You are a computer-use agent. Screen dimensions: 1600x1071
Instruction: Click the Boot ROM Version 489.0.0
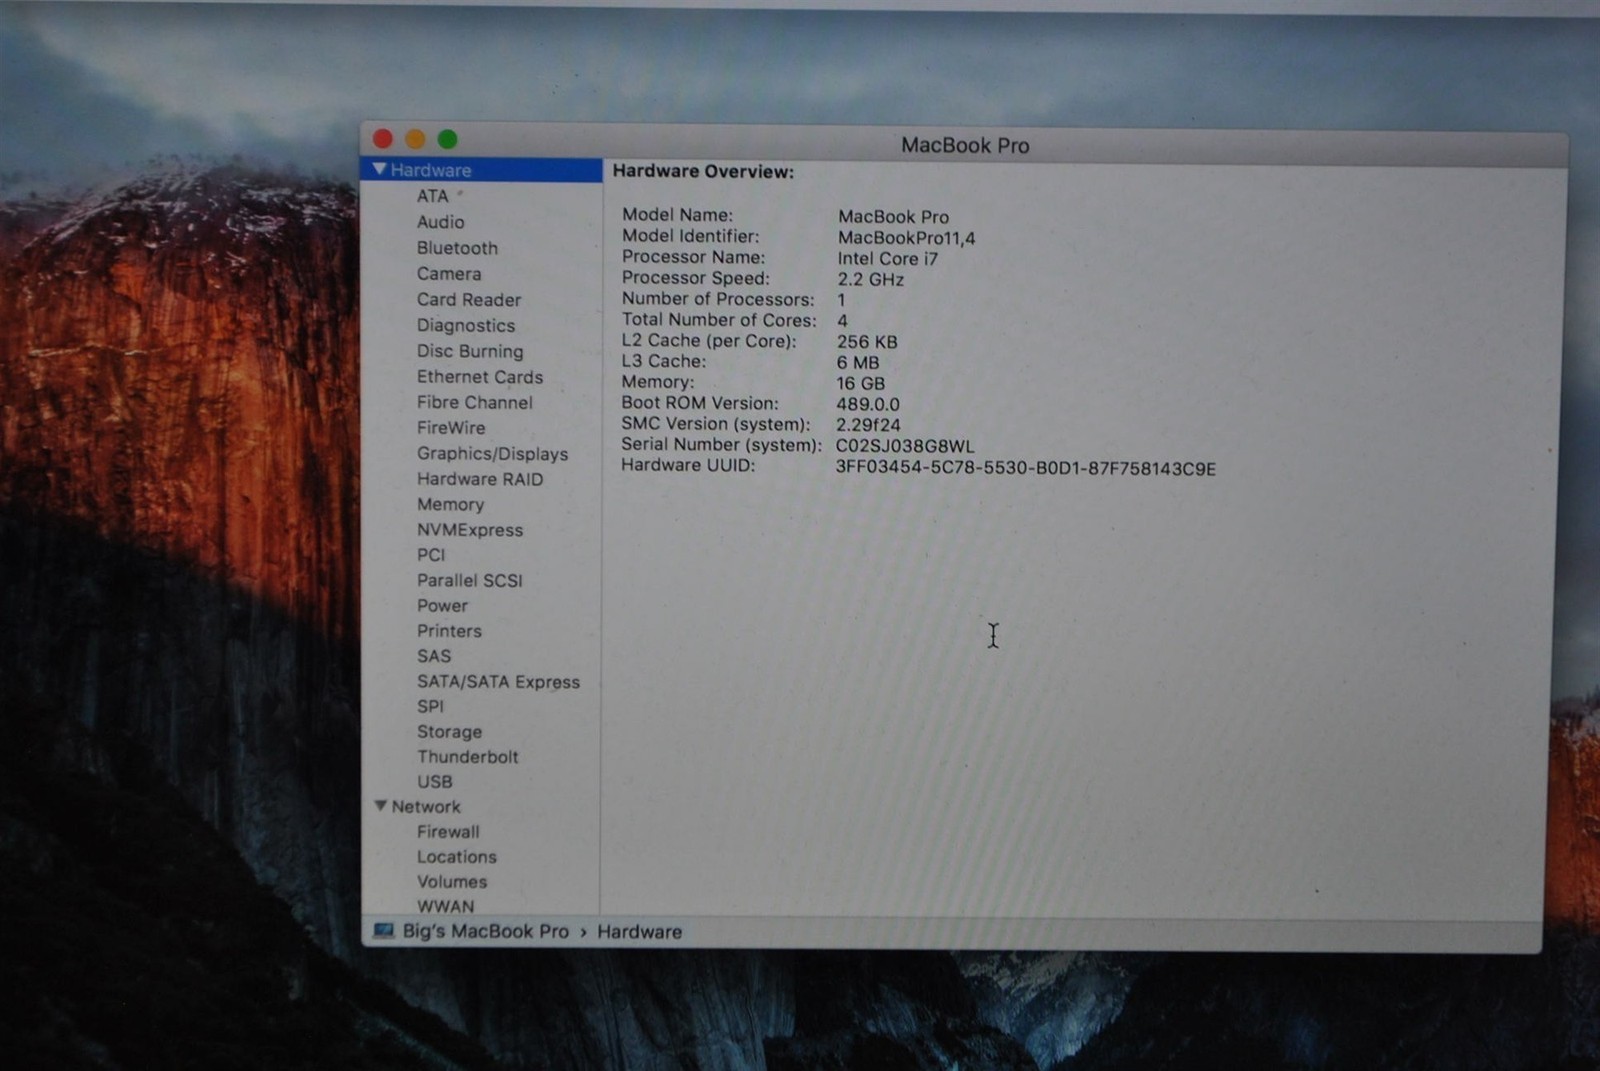868,405
